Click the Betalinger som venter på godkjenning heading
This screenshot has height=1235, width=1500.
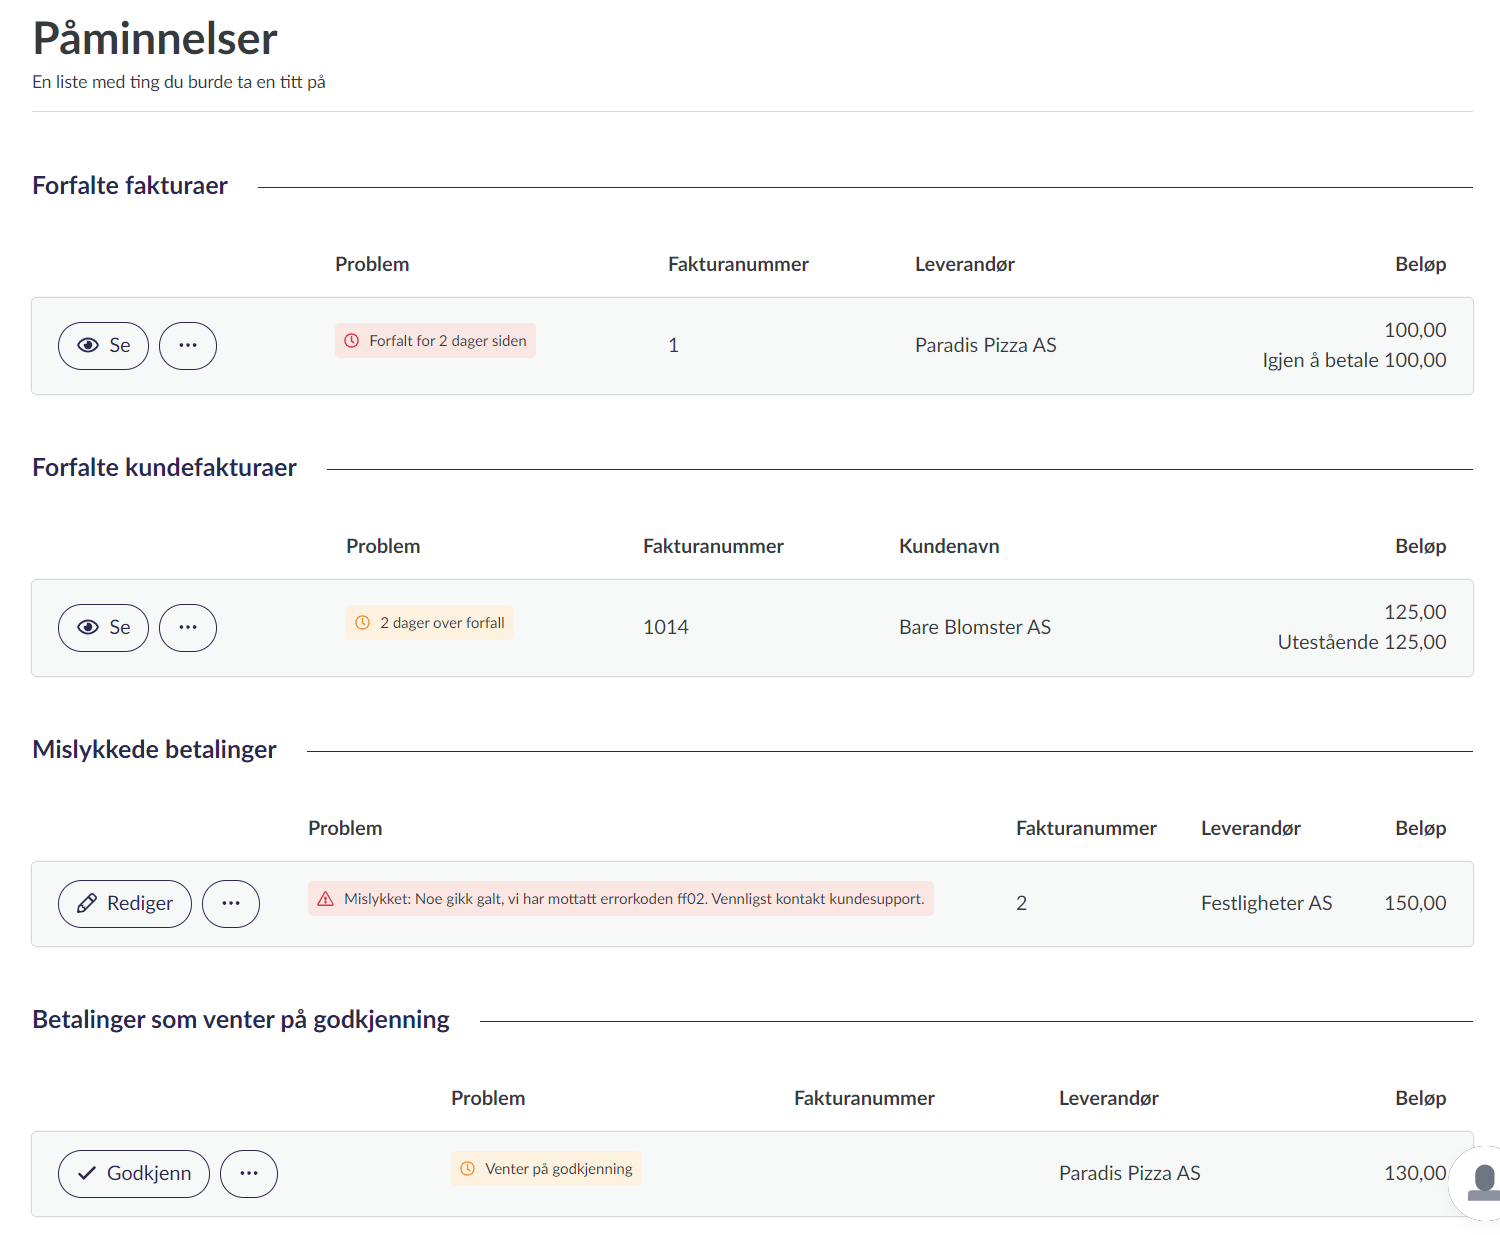coord(241,1020)
